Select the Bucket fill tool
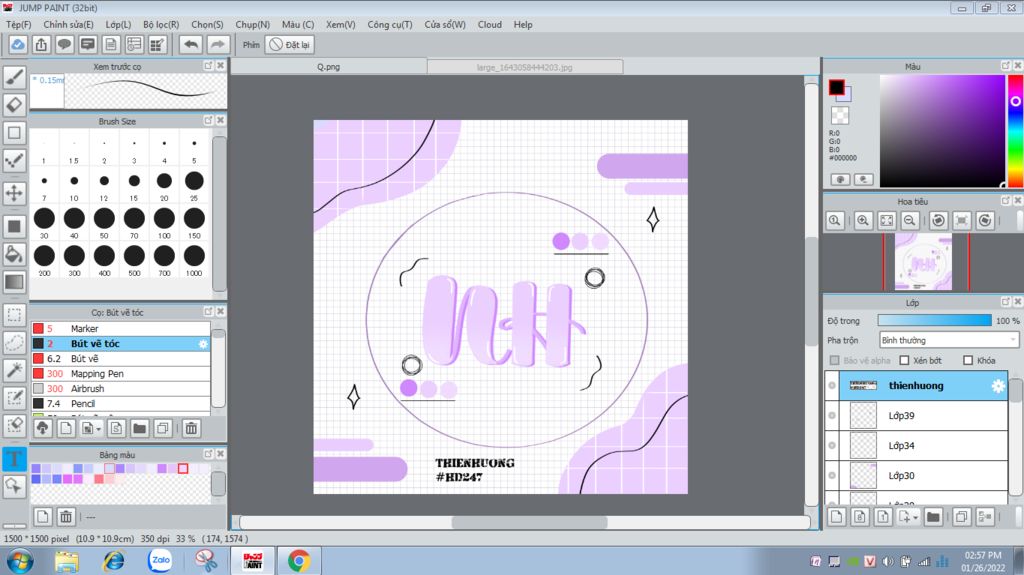 click(14, 254)
